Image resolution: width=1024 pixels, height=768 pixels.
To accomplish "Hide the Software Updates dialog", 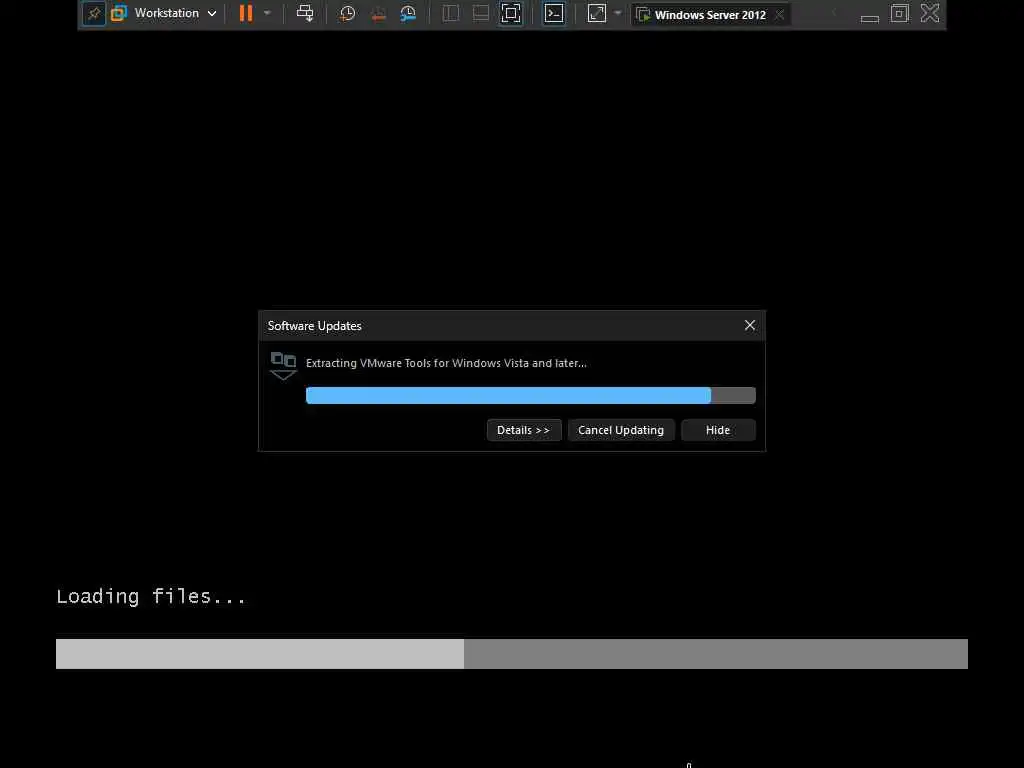I will (718, 430).
